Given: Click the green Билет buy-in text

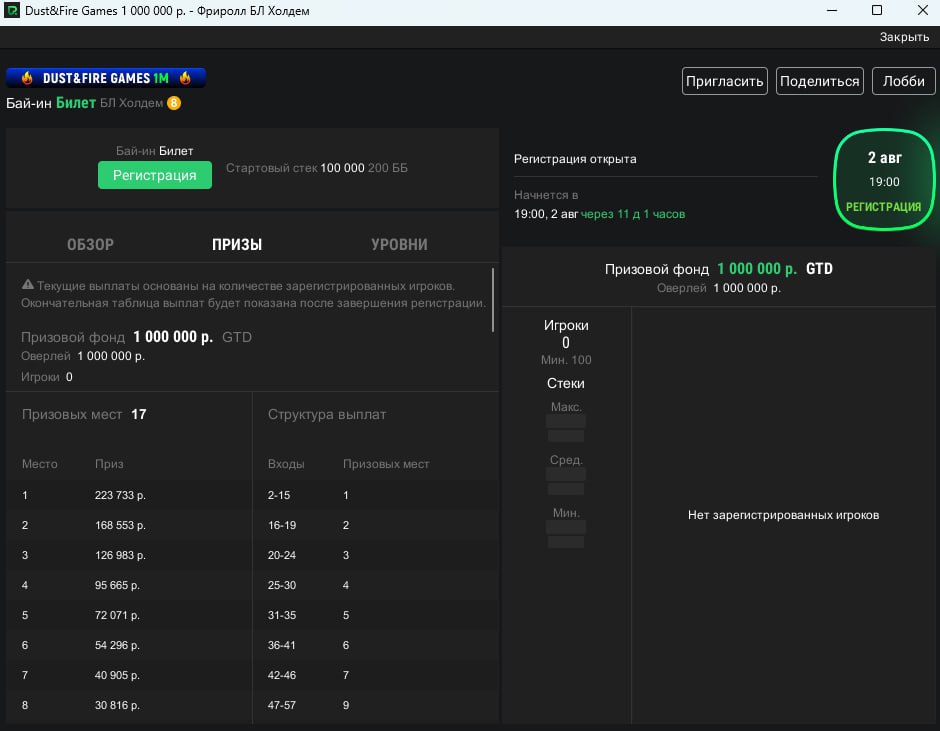Looking at the screenshot, I should [x=76, y=103].
